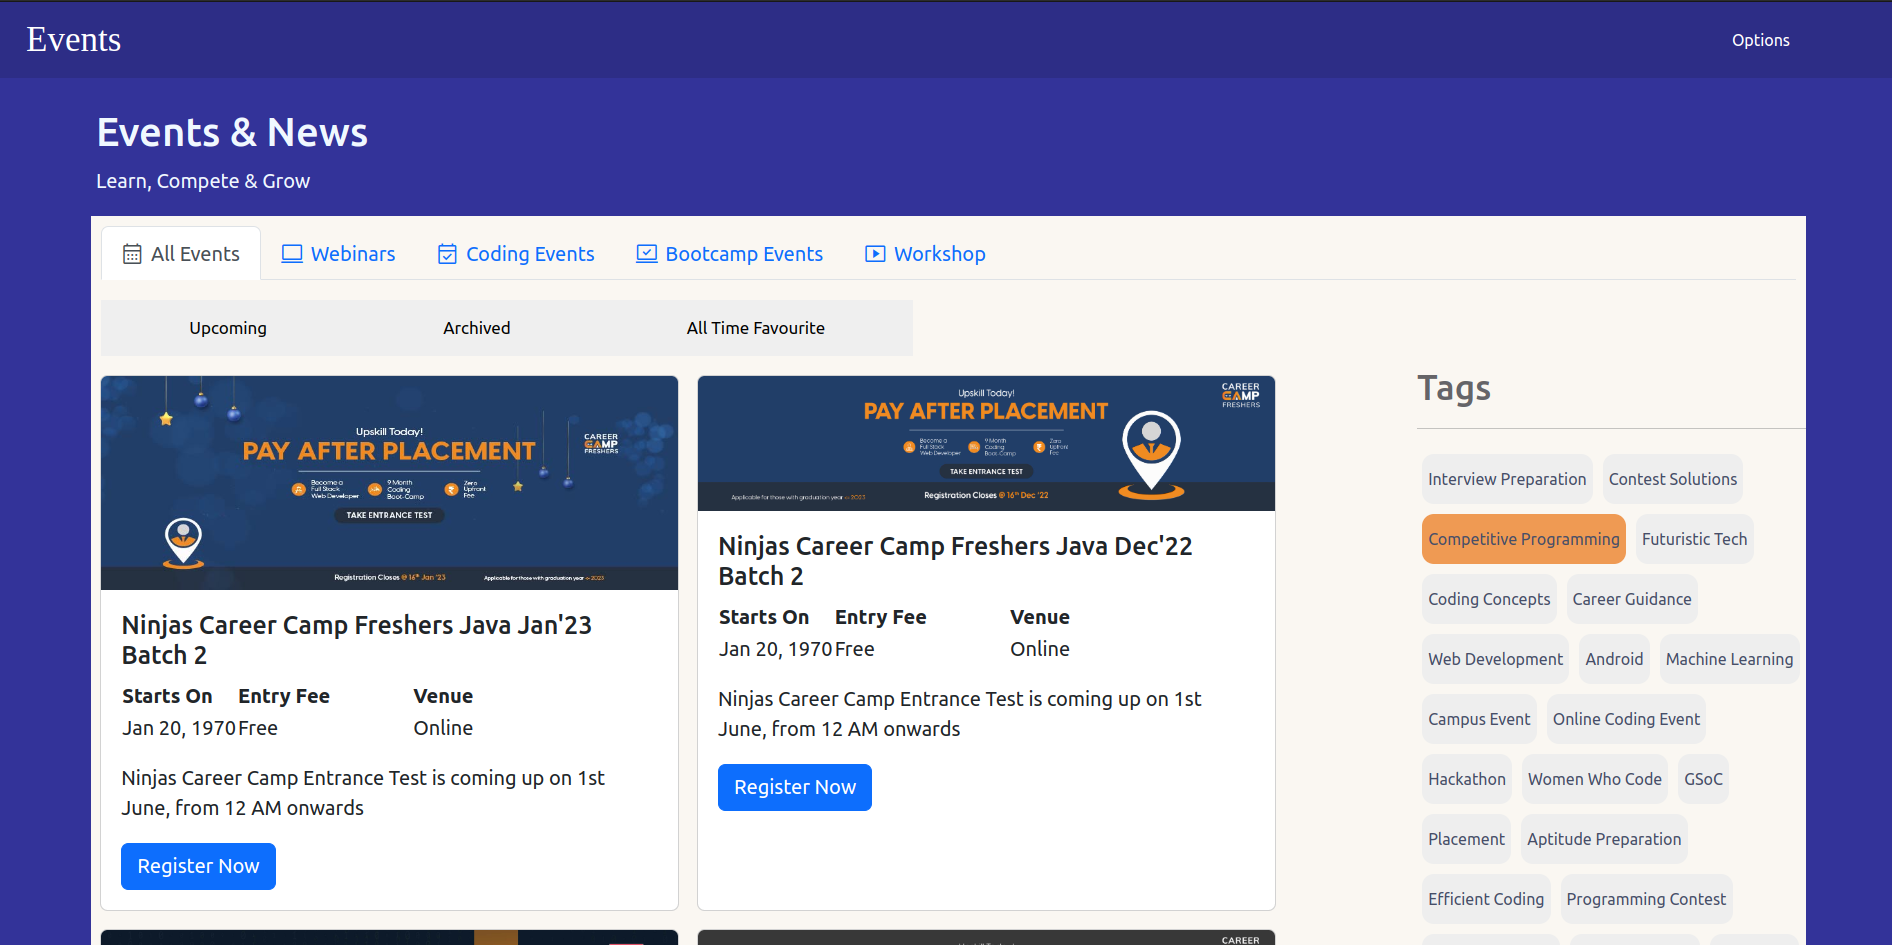1892x945 pixels.
Task: Choose the Efficient Coding tag
Action: (x=1486, y=899)
